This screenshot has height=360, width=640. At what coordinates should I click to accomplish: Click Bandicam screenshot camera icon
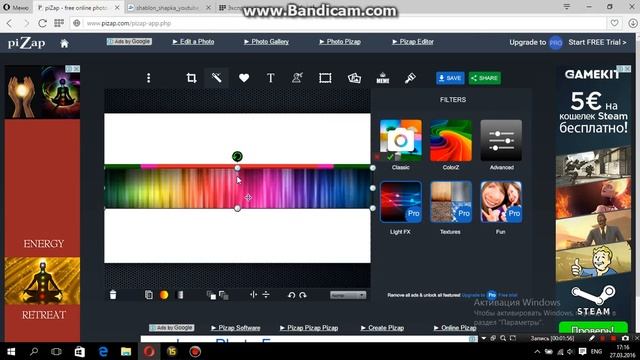tap(625, 338)
